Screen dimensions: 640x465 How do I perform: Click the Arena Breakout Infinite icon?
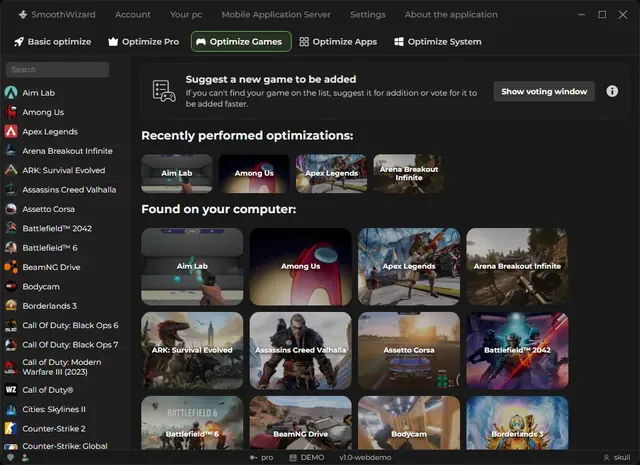click(x=11, y=151)
